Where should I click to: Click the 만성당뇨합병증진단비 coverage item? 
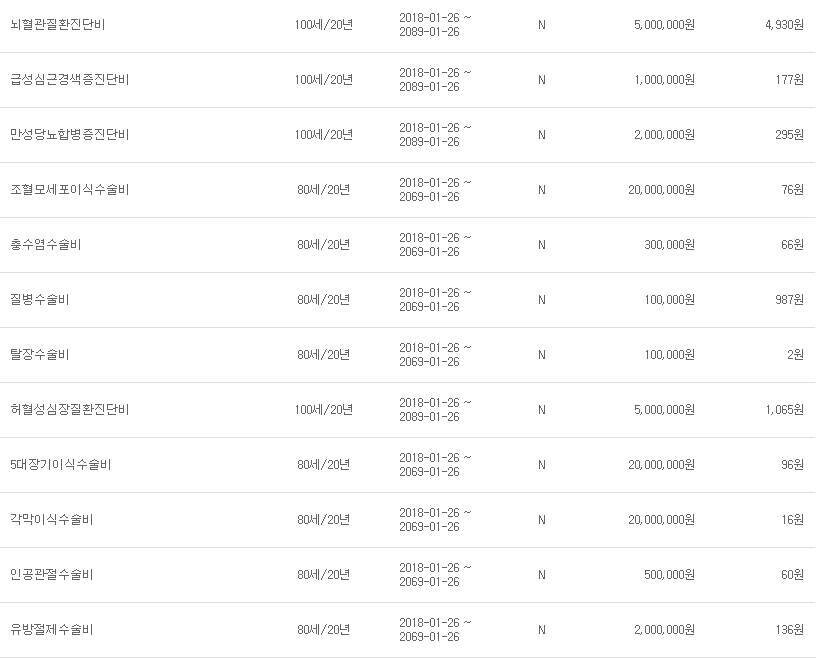69,135
